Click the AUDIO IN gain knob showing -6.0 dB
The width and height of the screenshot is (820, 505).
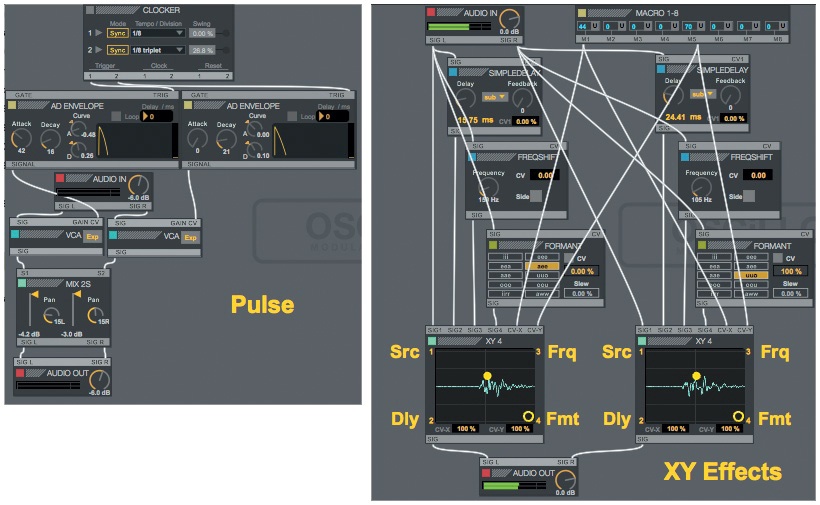point(139,185)
